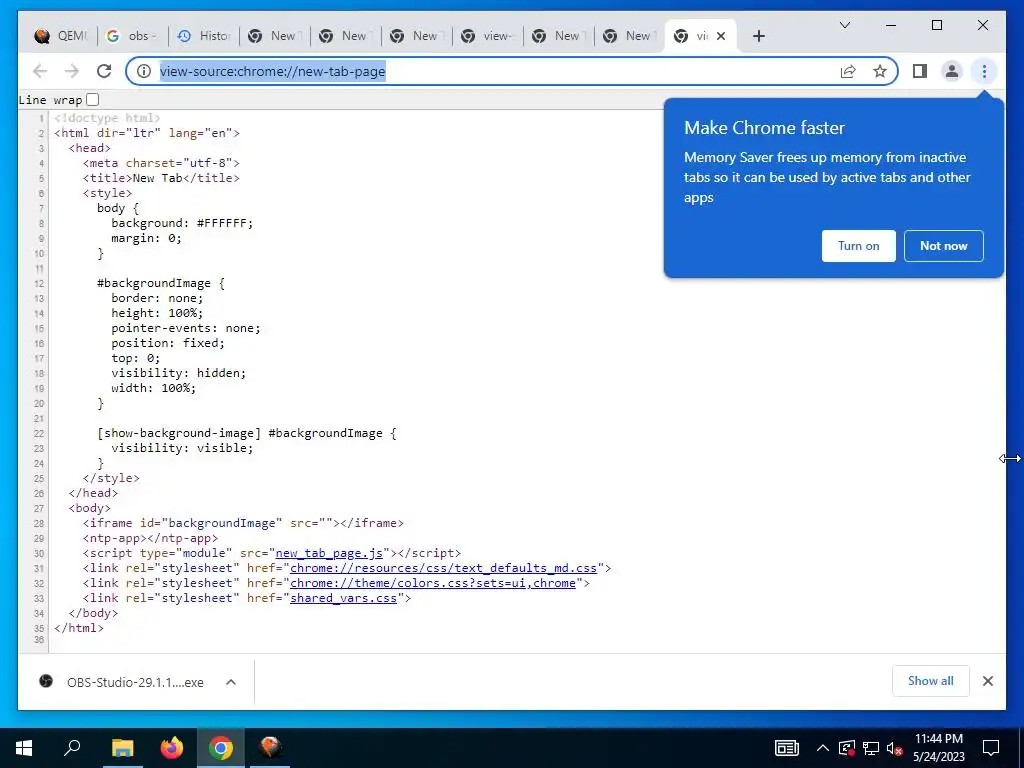Viewport: 1024px width, 768px height.
Task: Open the side panel
Action: [920, 71]
